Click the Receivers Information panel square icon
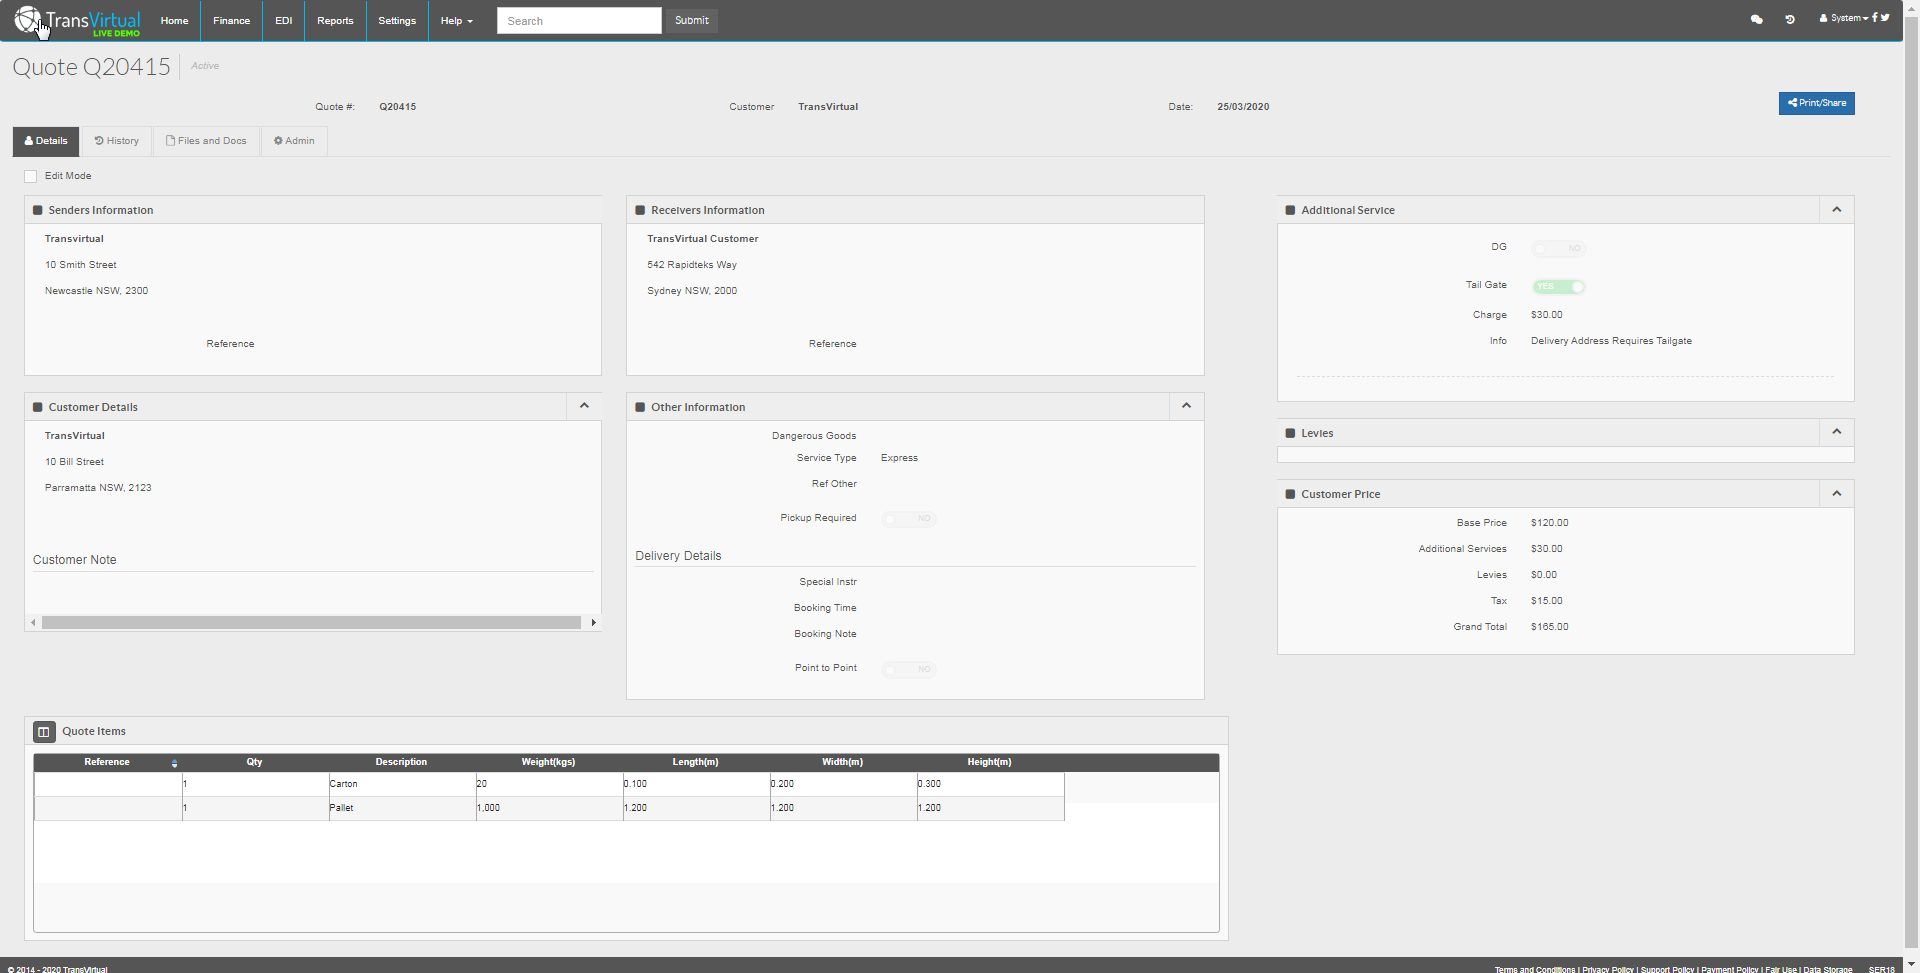This screenshot has height=973, width=1920. pos(640,210)
